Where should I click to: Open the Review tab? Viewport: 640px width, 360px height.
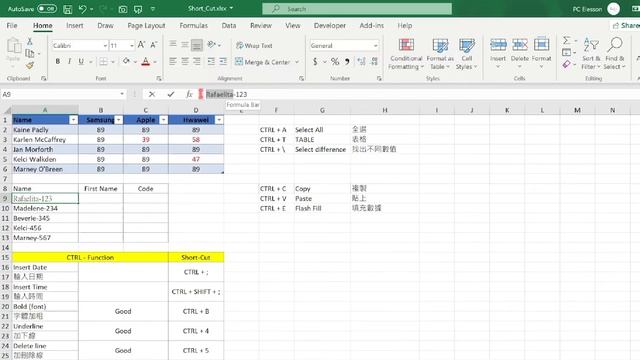[261, 25]
